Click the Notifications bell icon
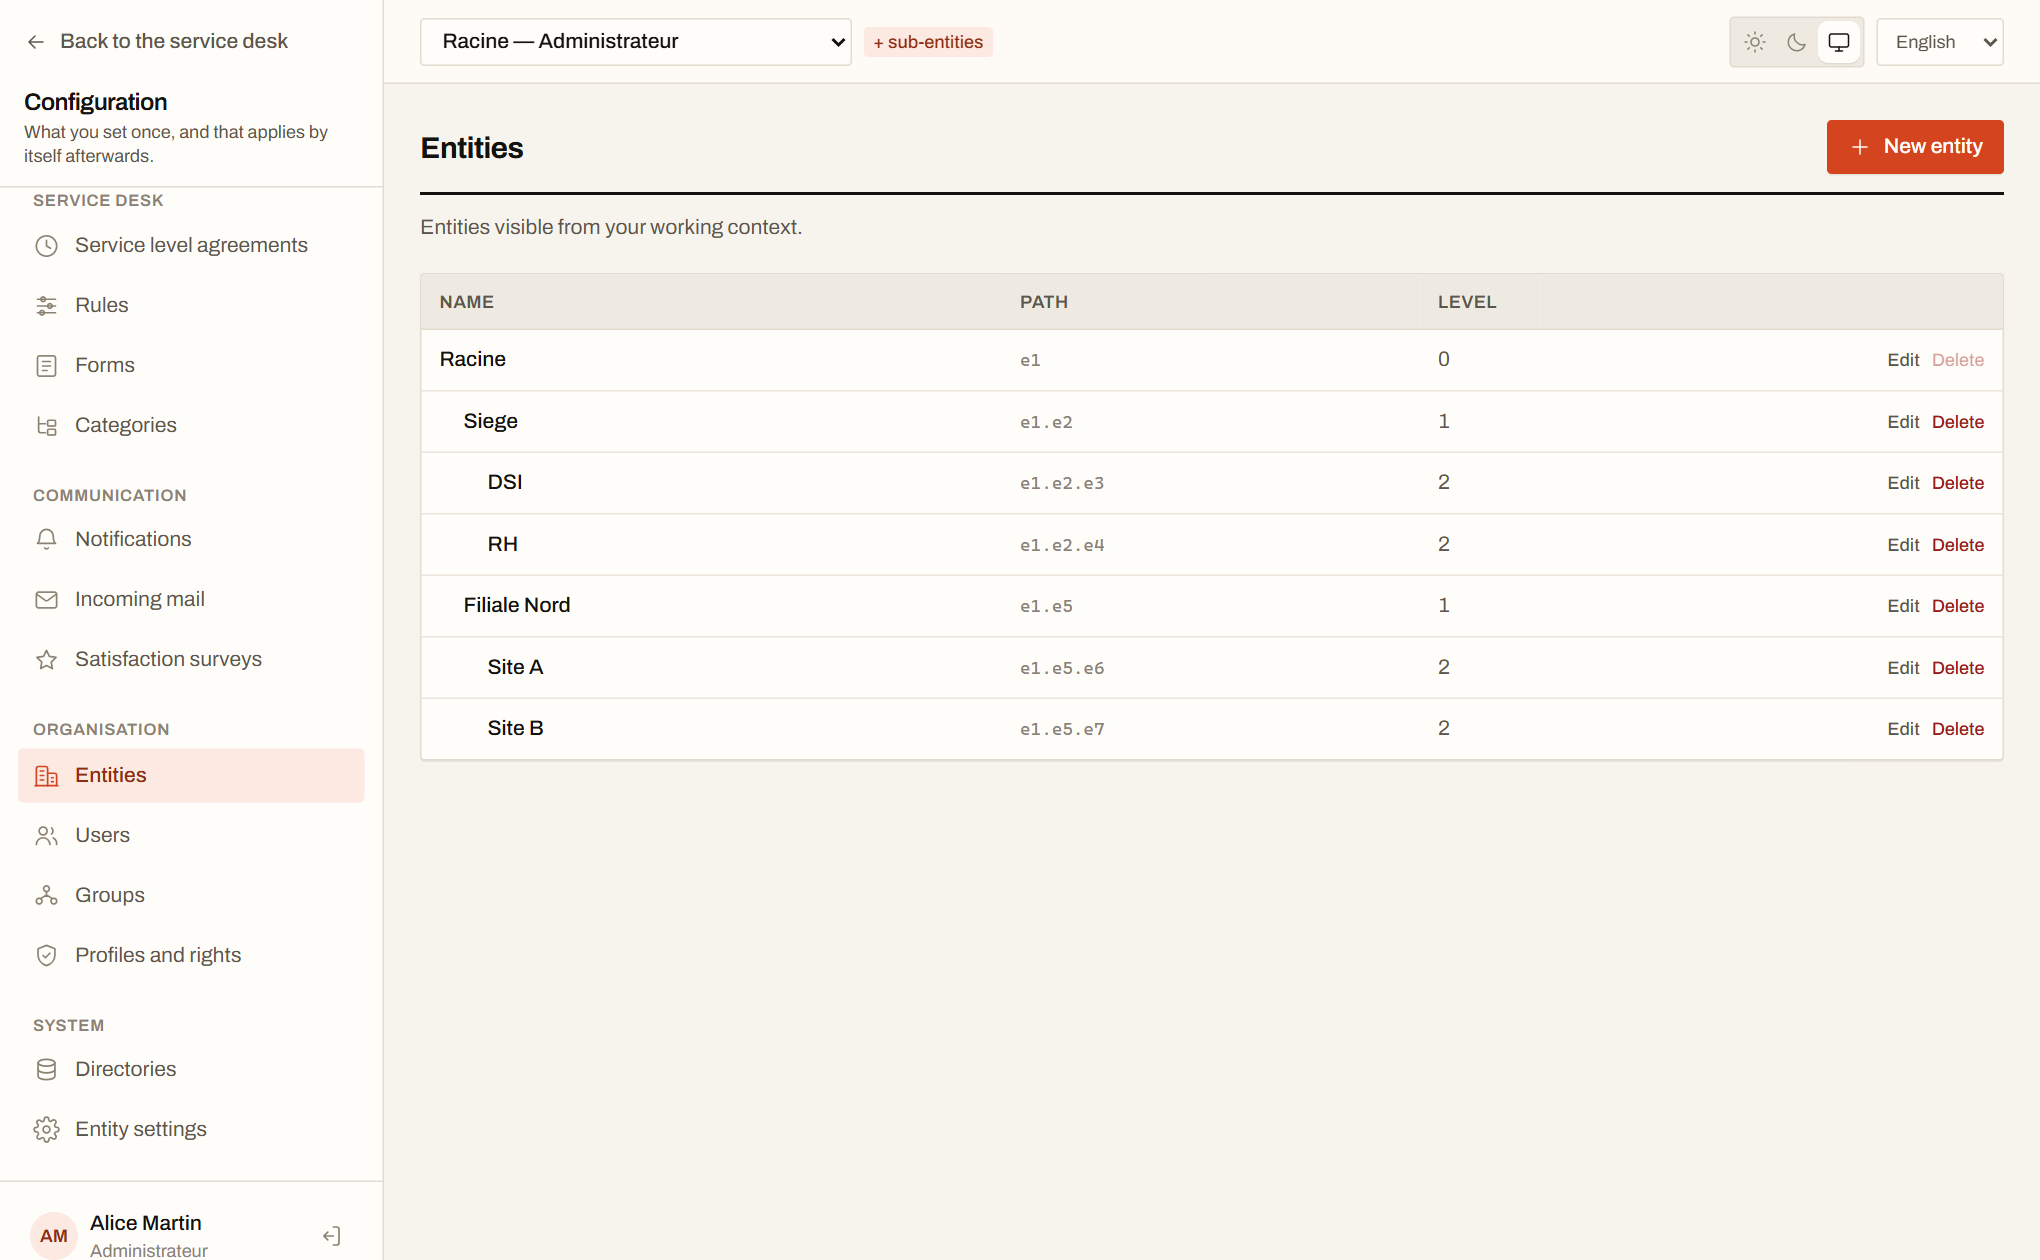The image size is (2040, 1260). (x=46, y=540)
